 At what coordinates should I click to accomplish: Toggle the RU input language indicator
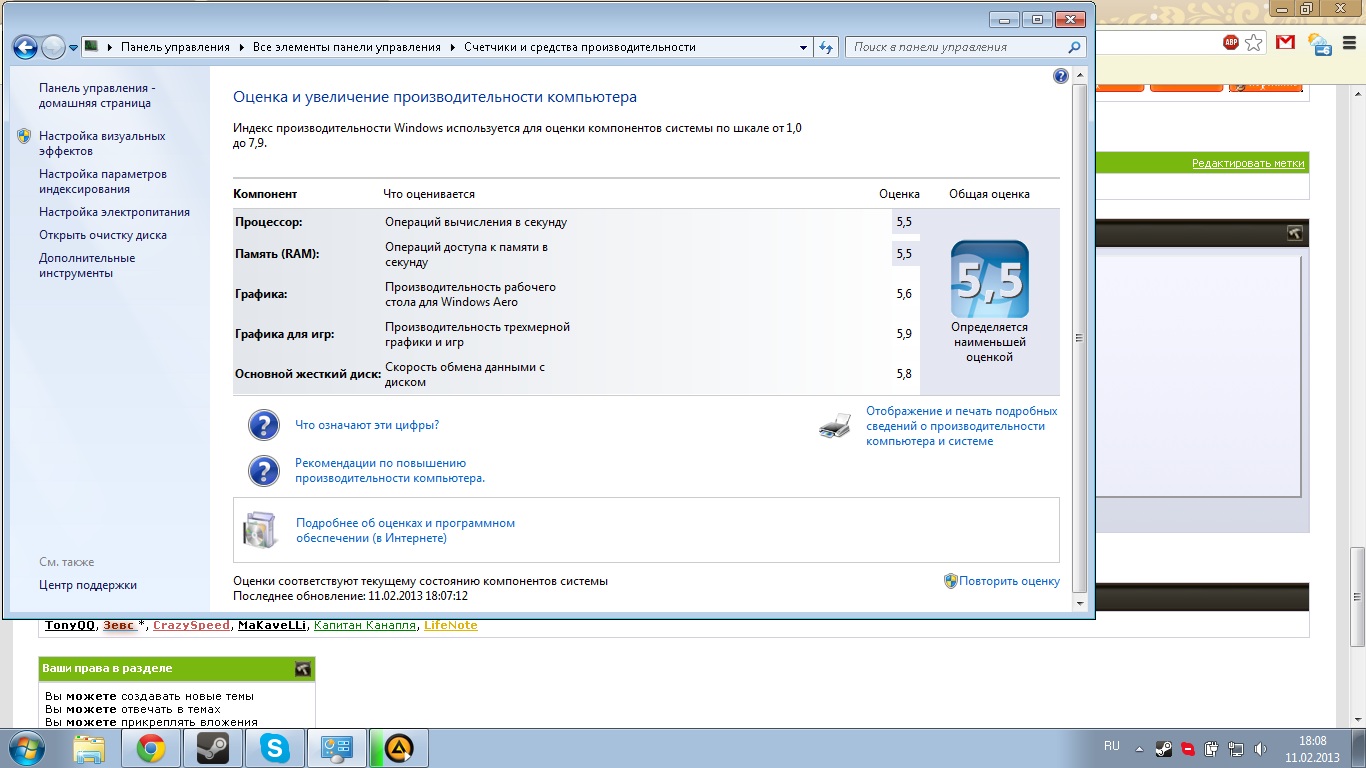coord(1111,747)
